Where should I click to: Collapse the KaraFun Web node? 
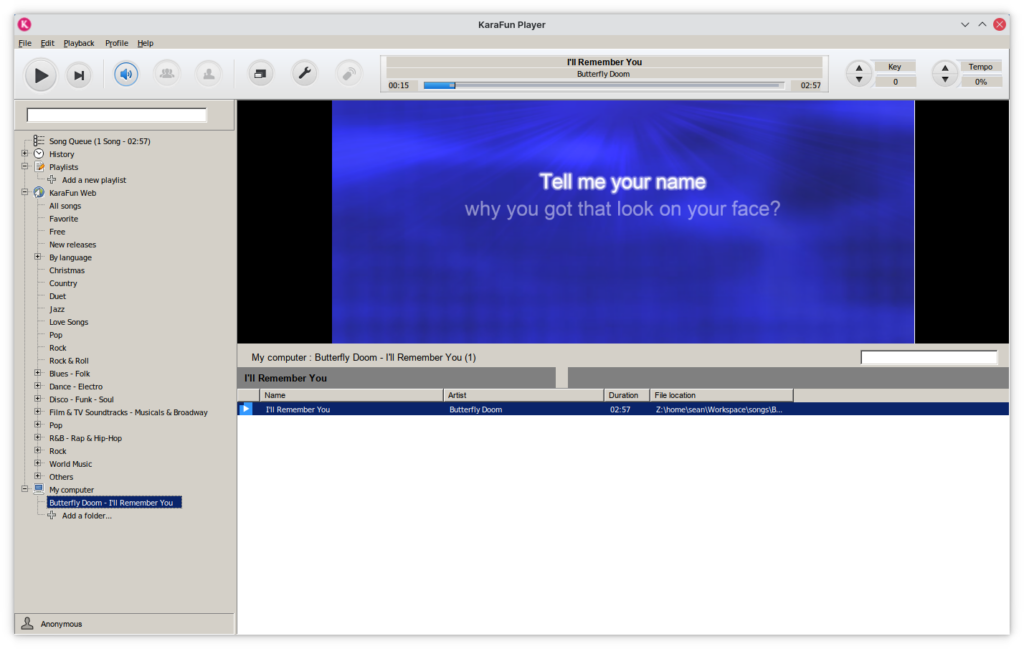pyautogui.click(x=25, y=193)
